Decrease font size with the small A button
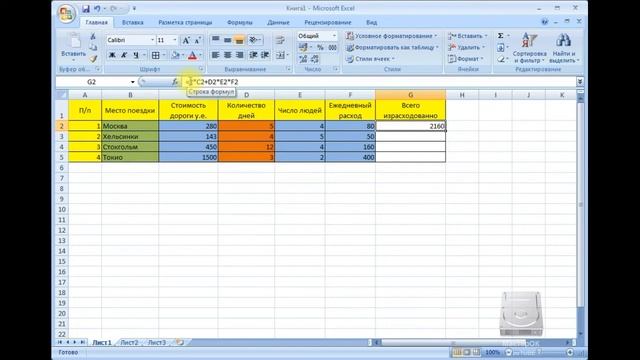Image resolution: width=640 pixels, height=360 pixels. coord(198,40)
